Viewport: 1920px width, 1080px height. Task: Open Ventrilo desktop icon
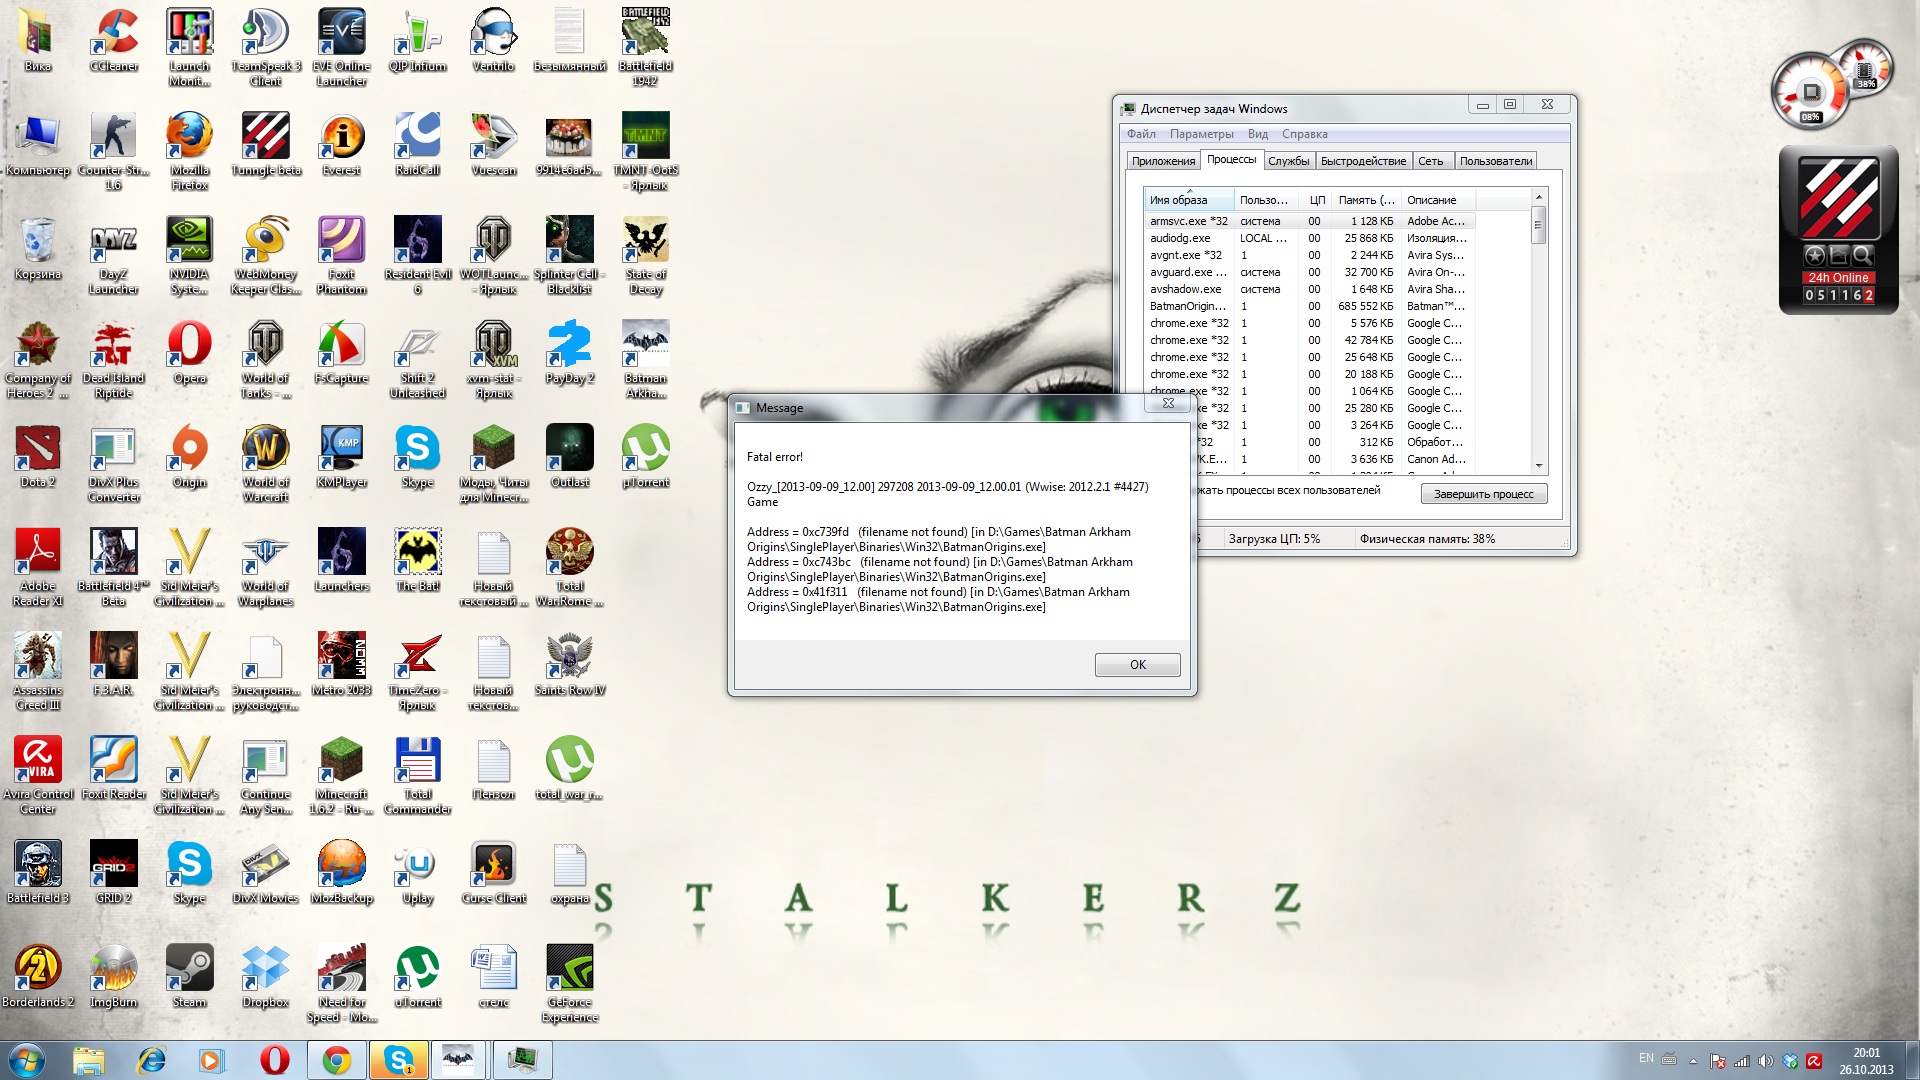pyautogui.click(x=494, y=40)
